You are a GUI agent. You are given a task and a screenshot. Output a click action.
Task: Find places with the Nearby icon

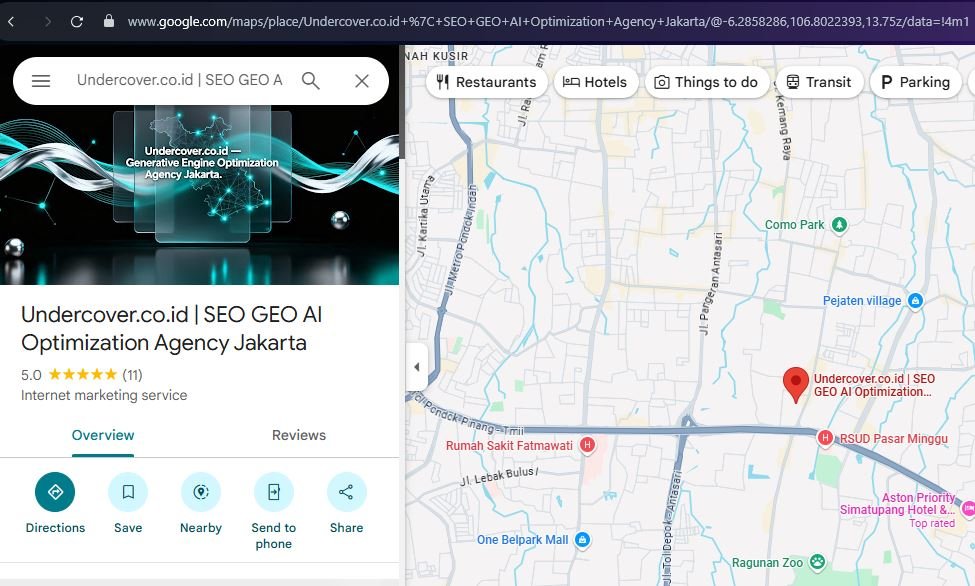click(x=201, y=492)
